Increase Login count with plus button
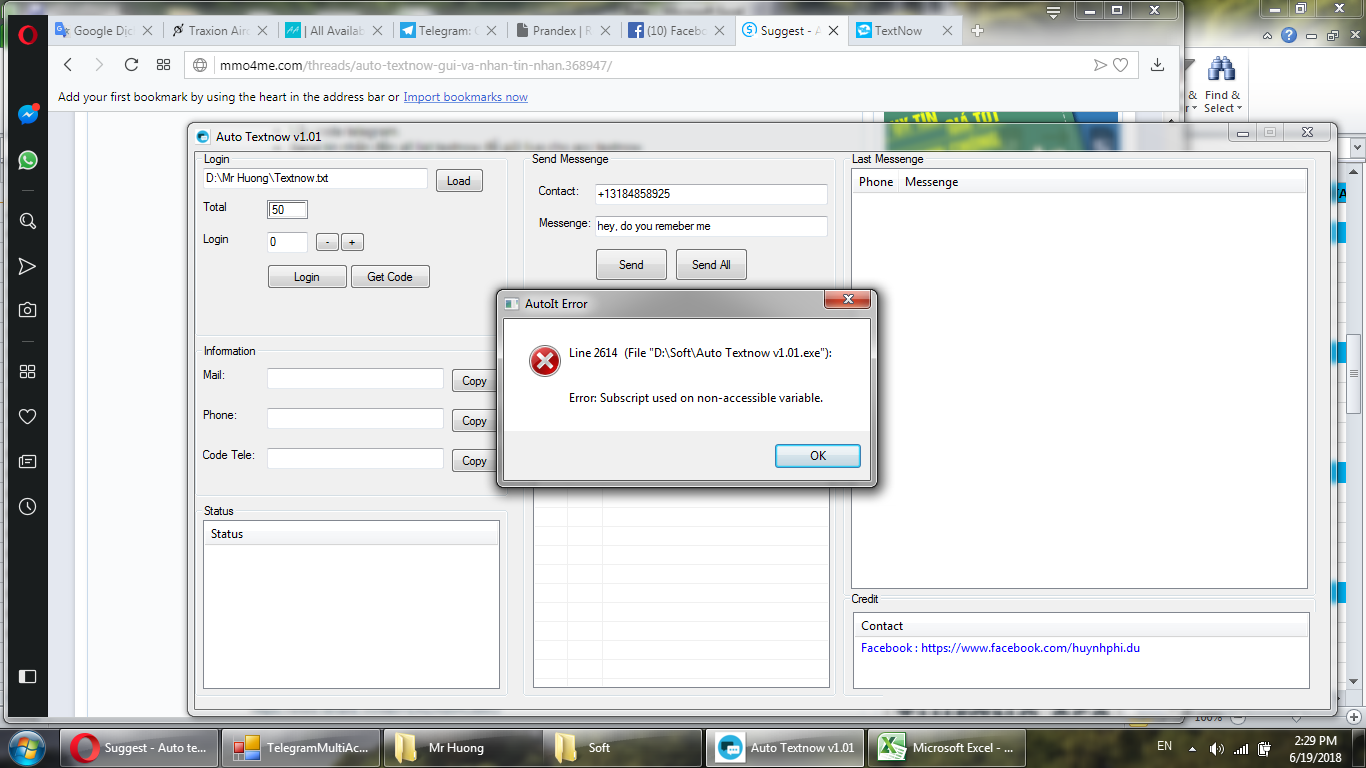Viewport: 1366px width, 768px height. (x=352, y=242)
